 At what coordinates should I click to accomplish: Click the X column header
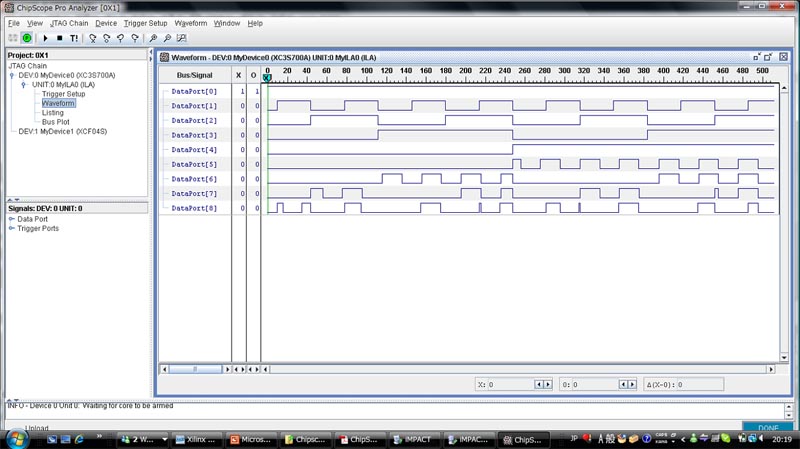point(238,75)
